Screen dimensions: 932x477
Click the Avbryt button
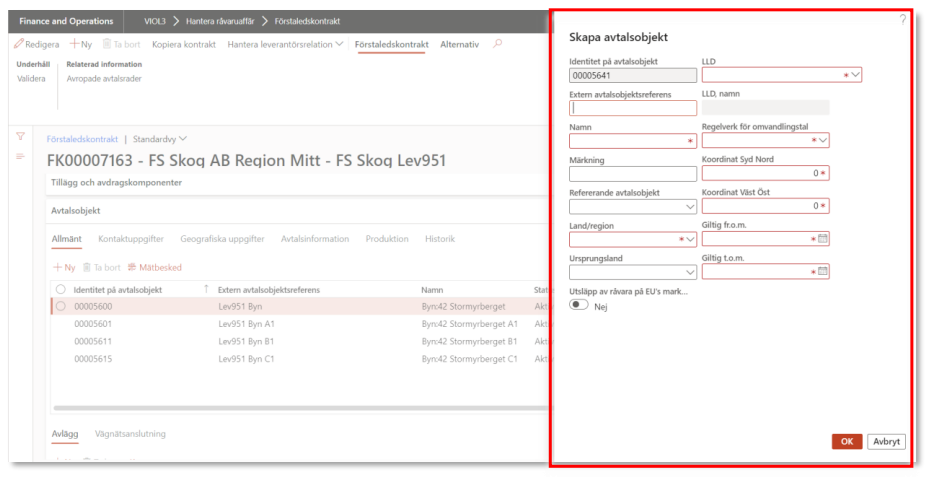886,441
